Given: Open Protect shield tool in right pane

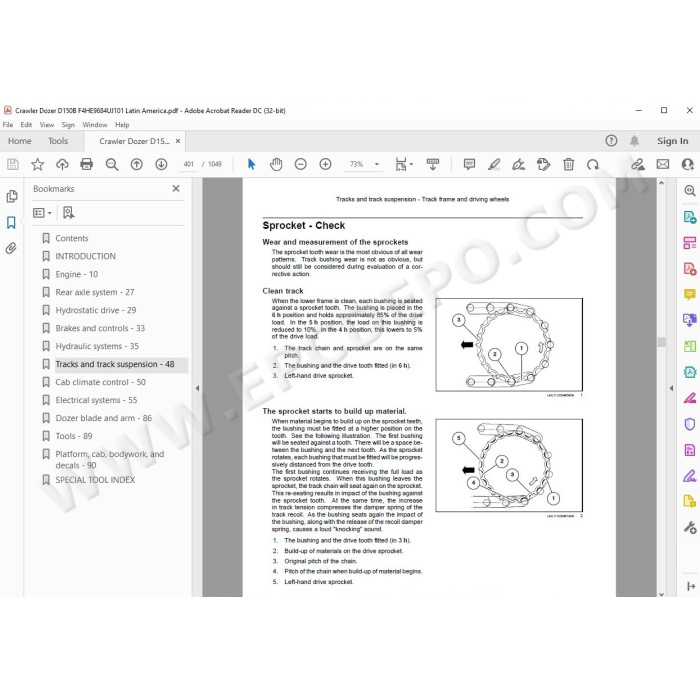Looking at the screenshot, I should (x=690, y=424).
